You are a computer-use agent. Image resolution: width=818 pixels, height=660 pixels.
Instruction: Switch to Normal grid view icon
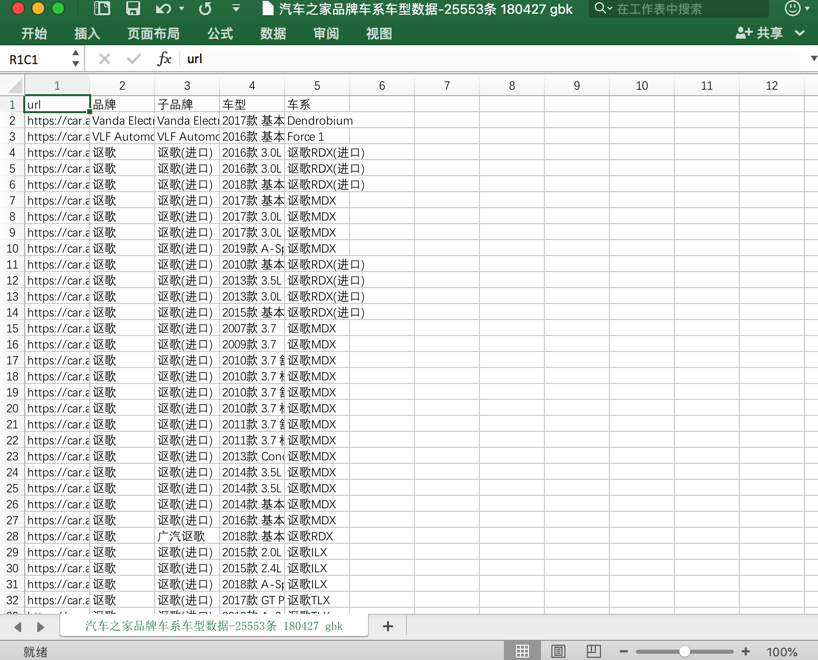(522, 651)
